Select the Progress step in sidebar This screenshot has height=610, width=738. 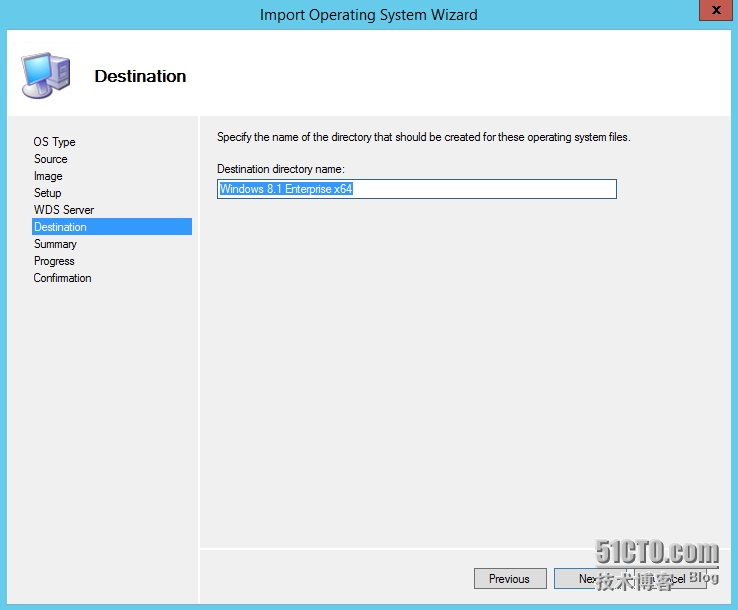[54, 261]
